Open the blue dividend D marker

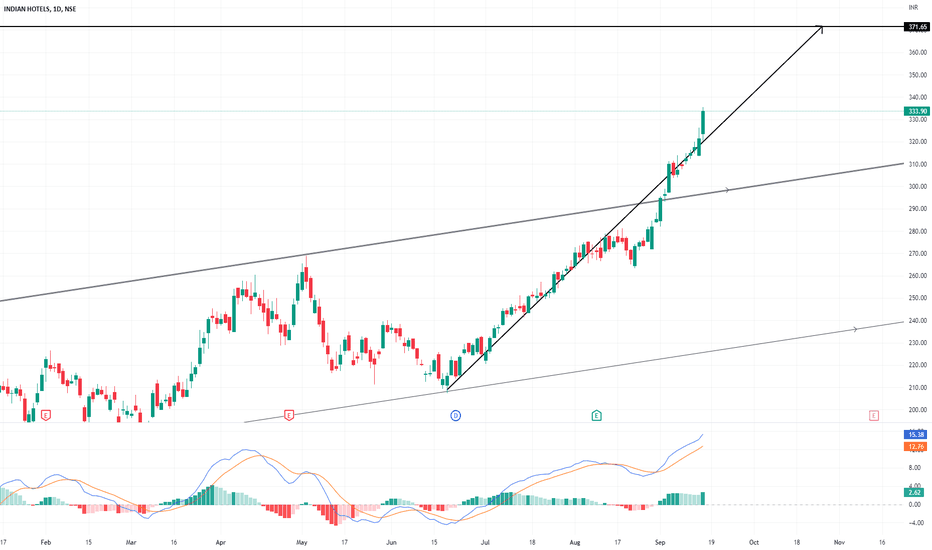point(455,415)
